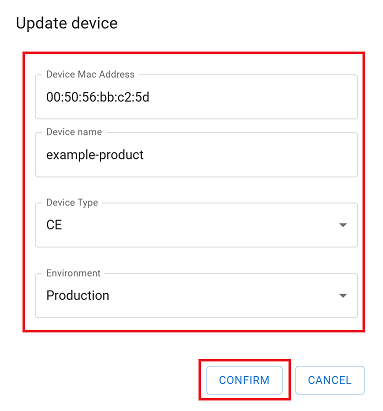Click empty area right of the MAC address
Screen dimensions: 383x411
(x=253, y=97)
